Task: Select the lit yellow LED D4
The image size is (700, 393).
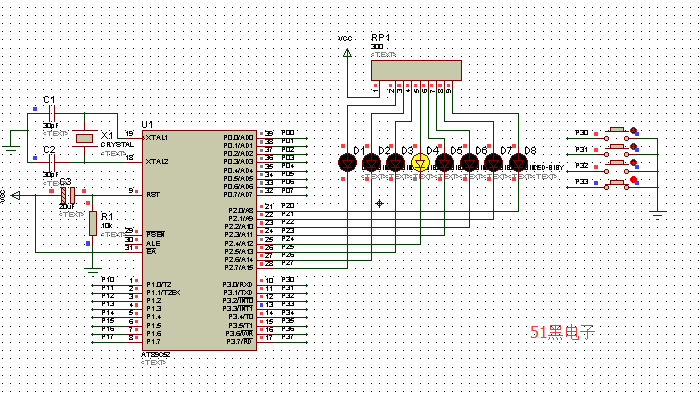Action: tap(420, 163)
